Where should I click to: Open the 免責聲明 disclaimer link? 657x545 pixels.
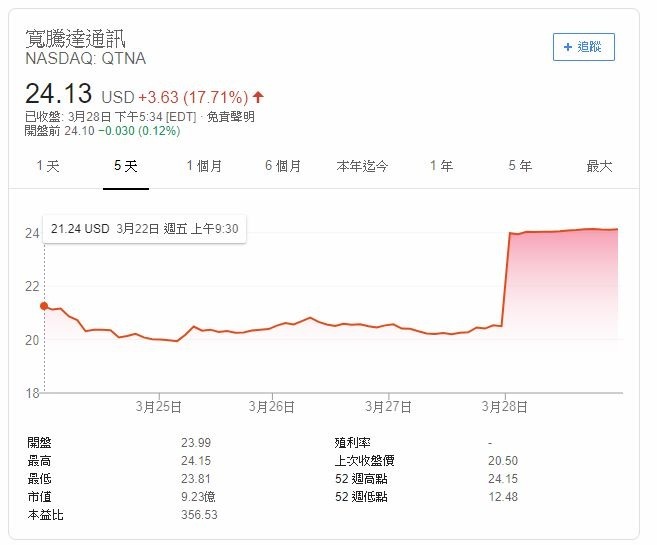coord(230,117)
